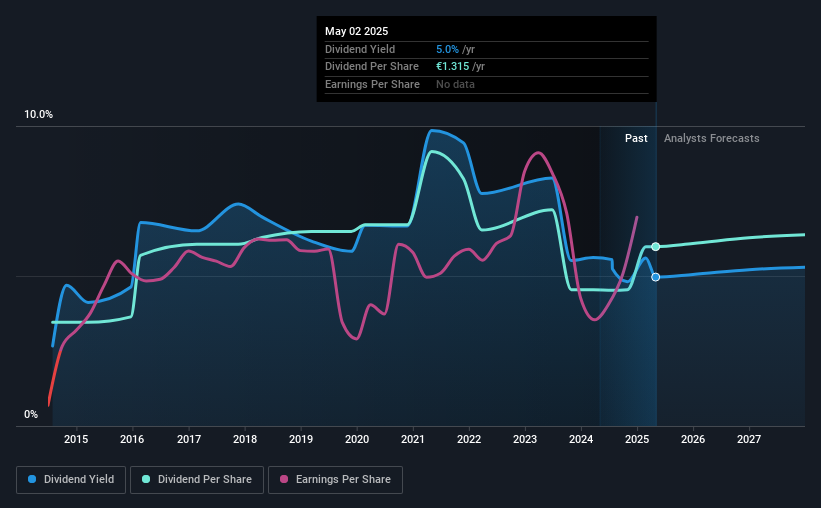Click the €1.315 dividend per share value
821x508 pixels.
click(452, 67)
